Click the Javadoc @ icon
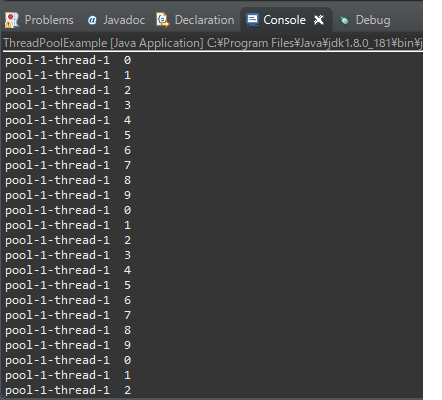Screen dimensions: 442x400 click(92, 20)
